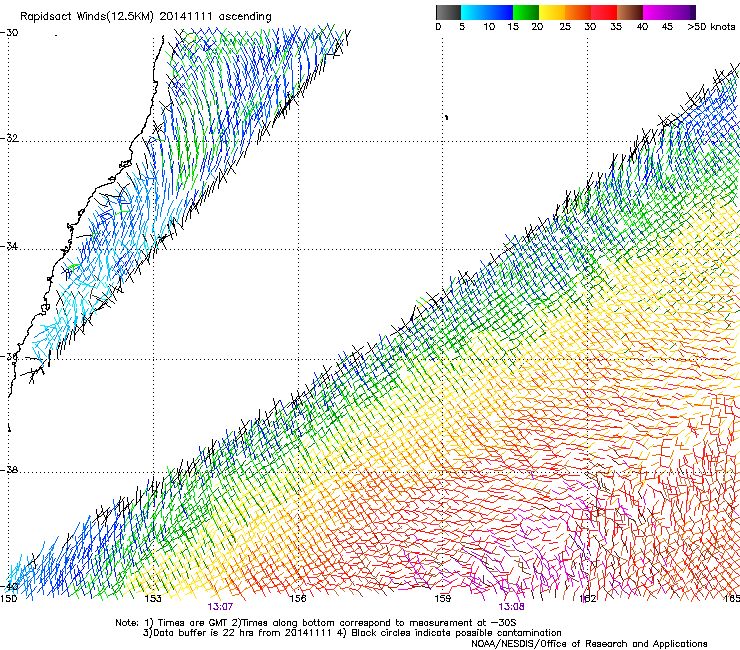Click the -38 latitude axis label

(x=9, y=470)
